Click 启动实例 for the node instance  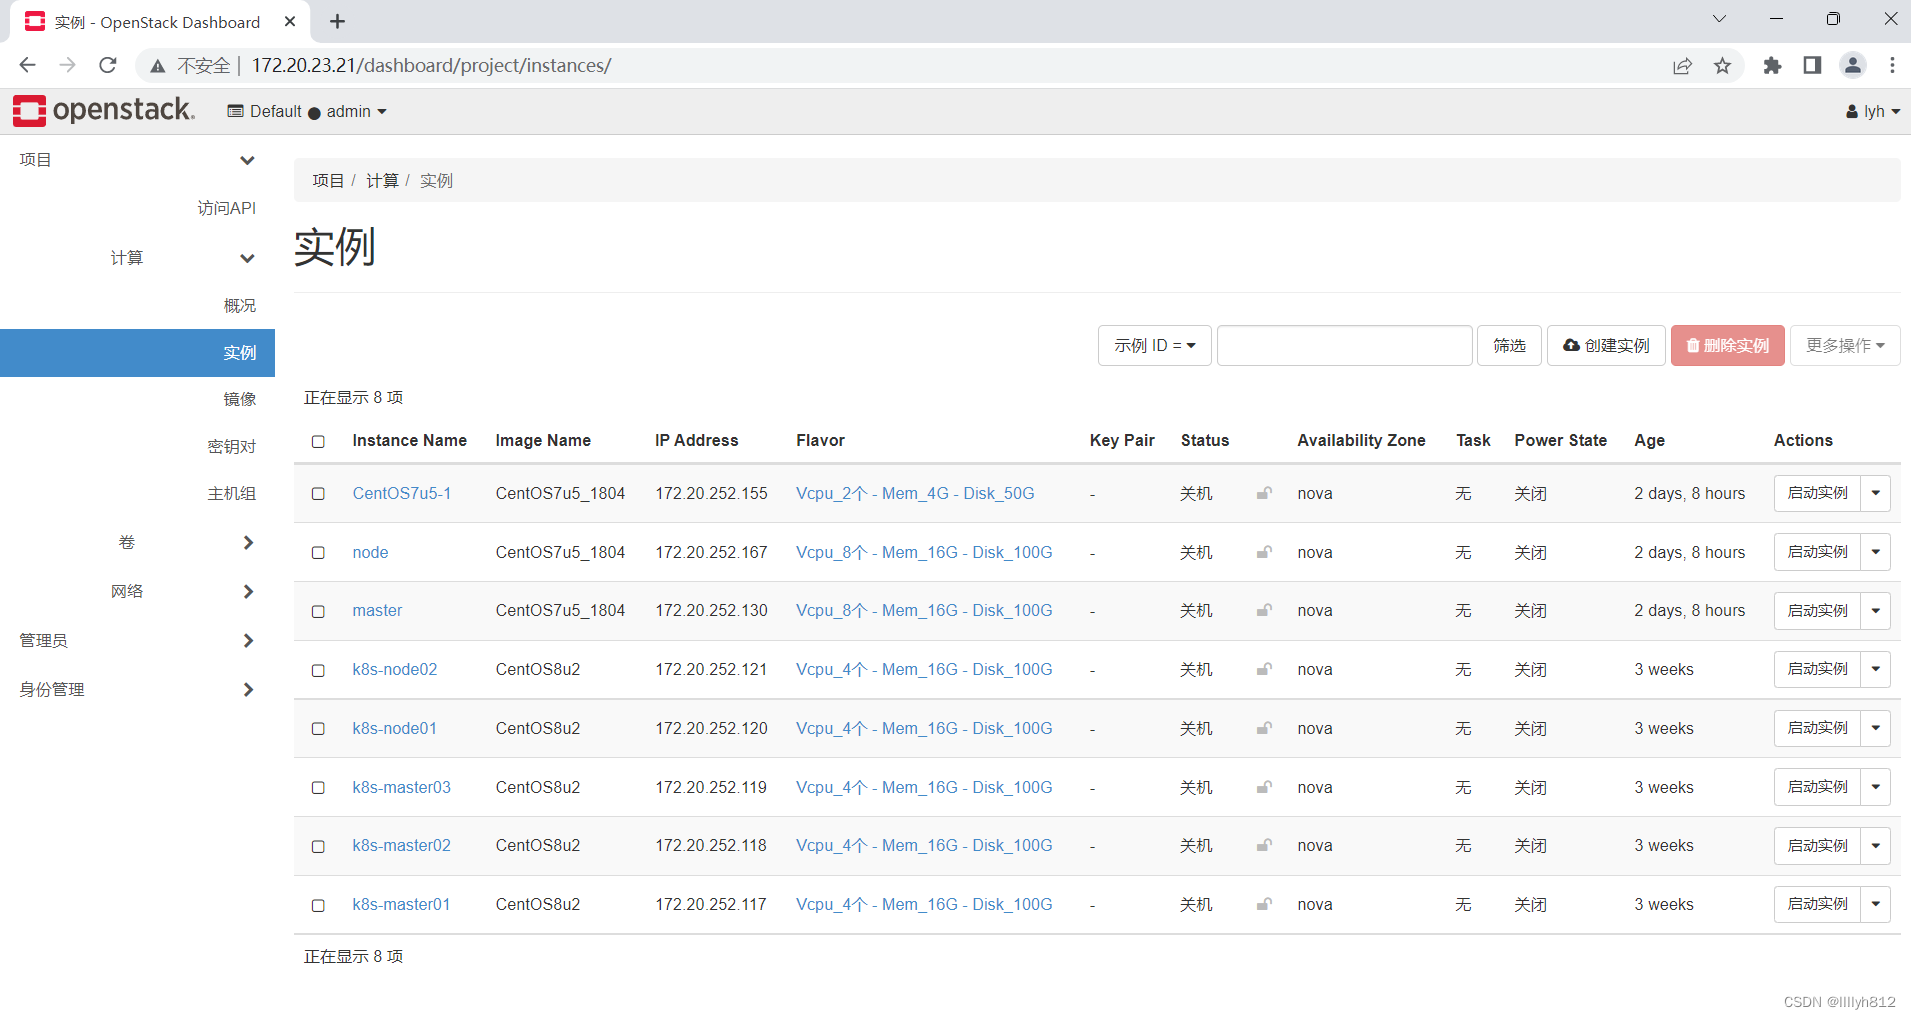click(x=1817, y=552)
